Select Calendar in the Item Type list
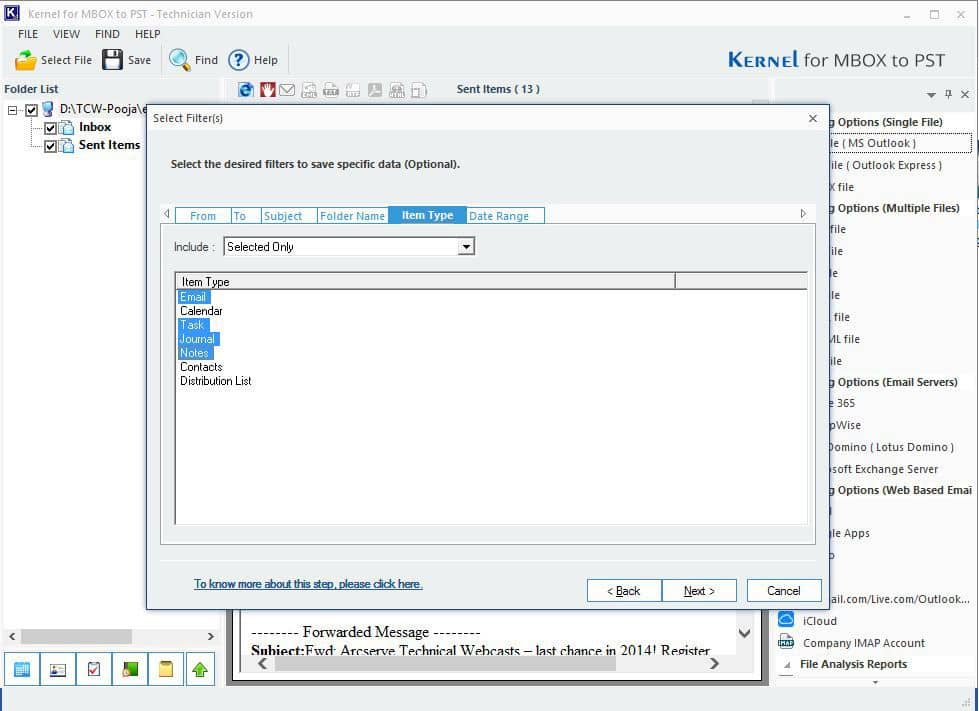The image size is (979, 711). click(x=201, y=311)
